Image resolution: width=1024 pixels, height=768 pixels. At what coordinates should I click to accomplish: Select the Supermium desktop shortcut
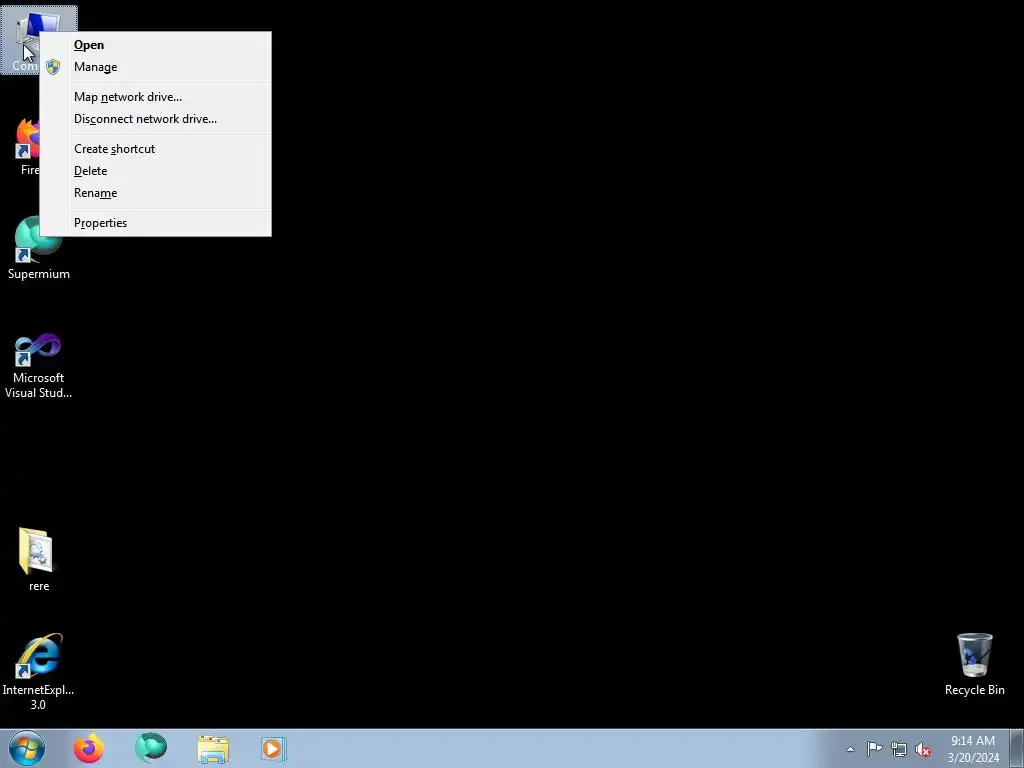39,249
